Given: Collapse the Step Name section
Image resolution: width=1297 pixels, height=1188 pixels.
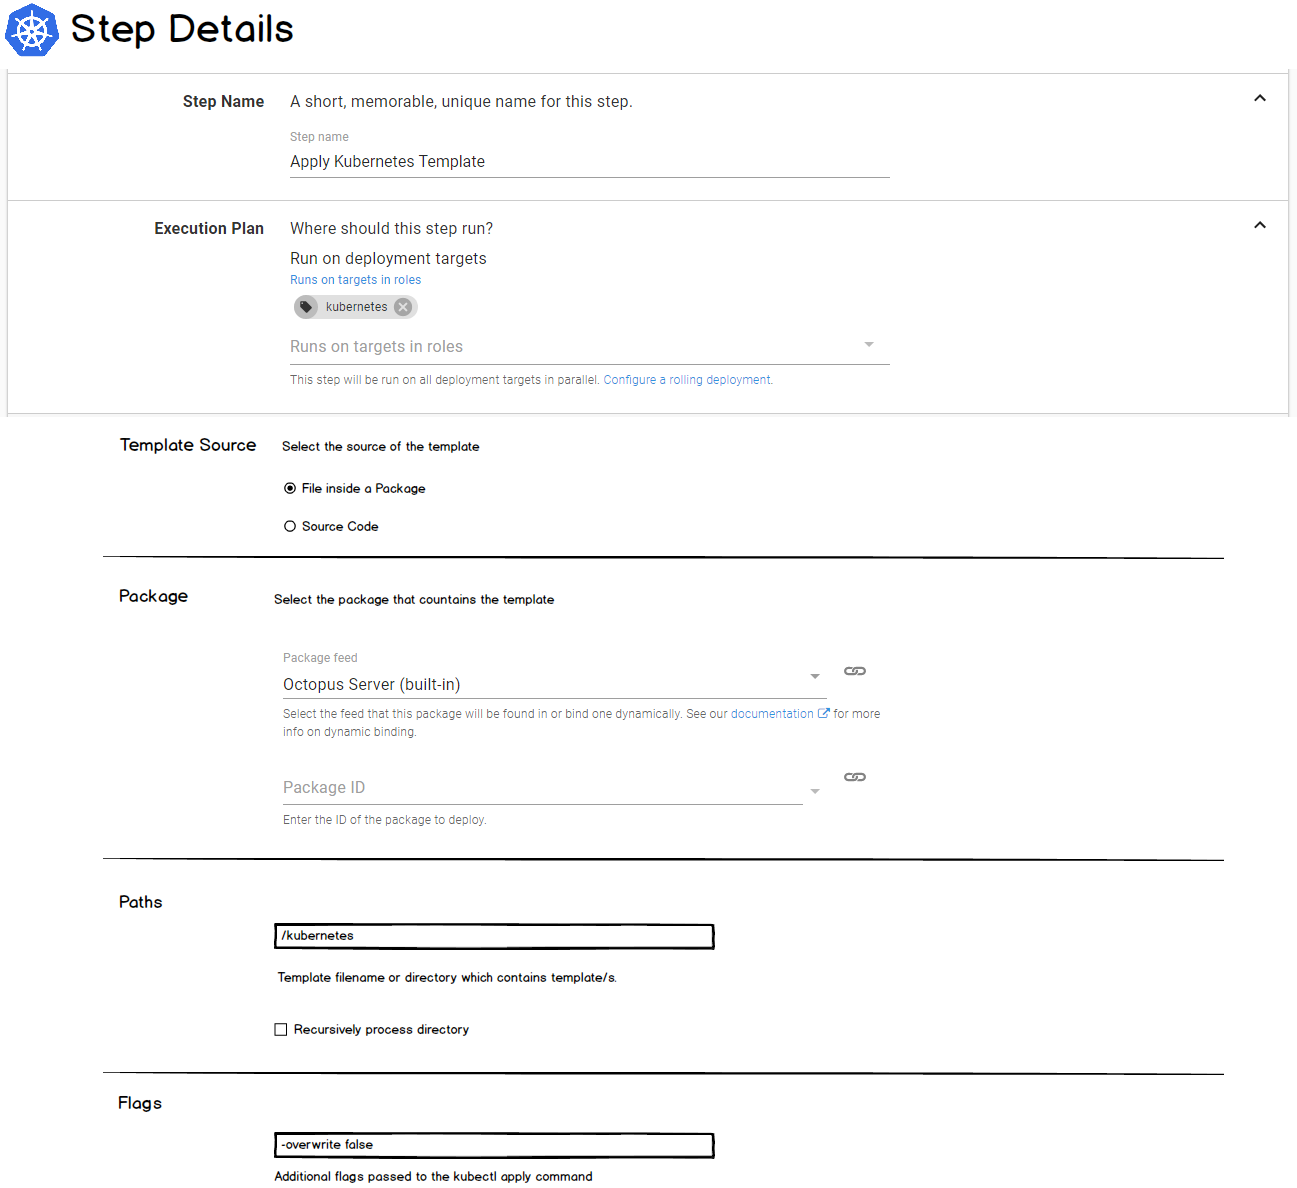Looking at the screenshot, I should (x=1259, y=98).
